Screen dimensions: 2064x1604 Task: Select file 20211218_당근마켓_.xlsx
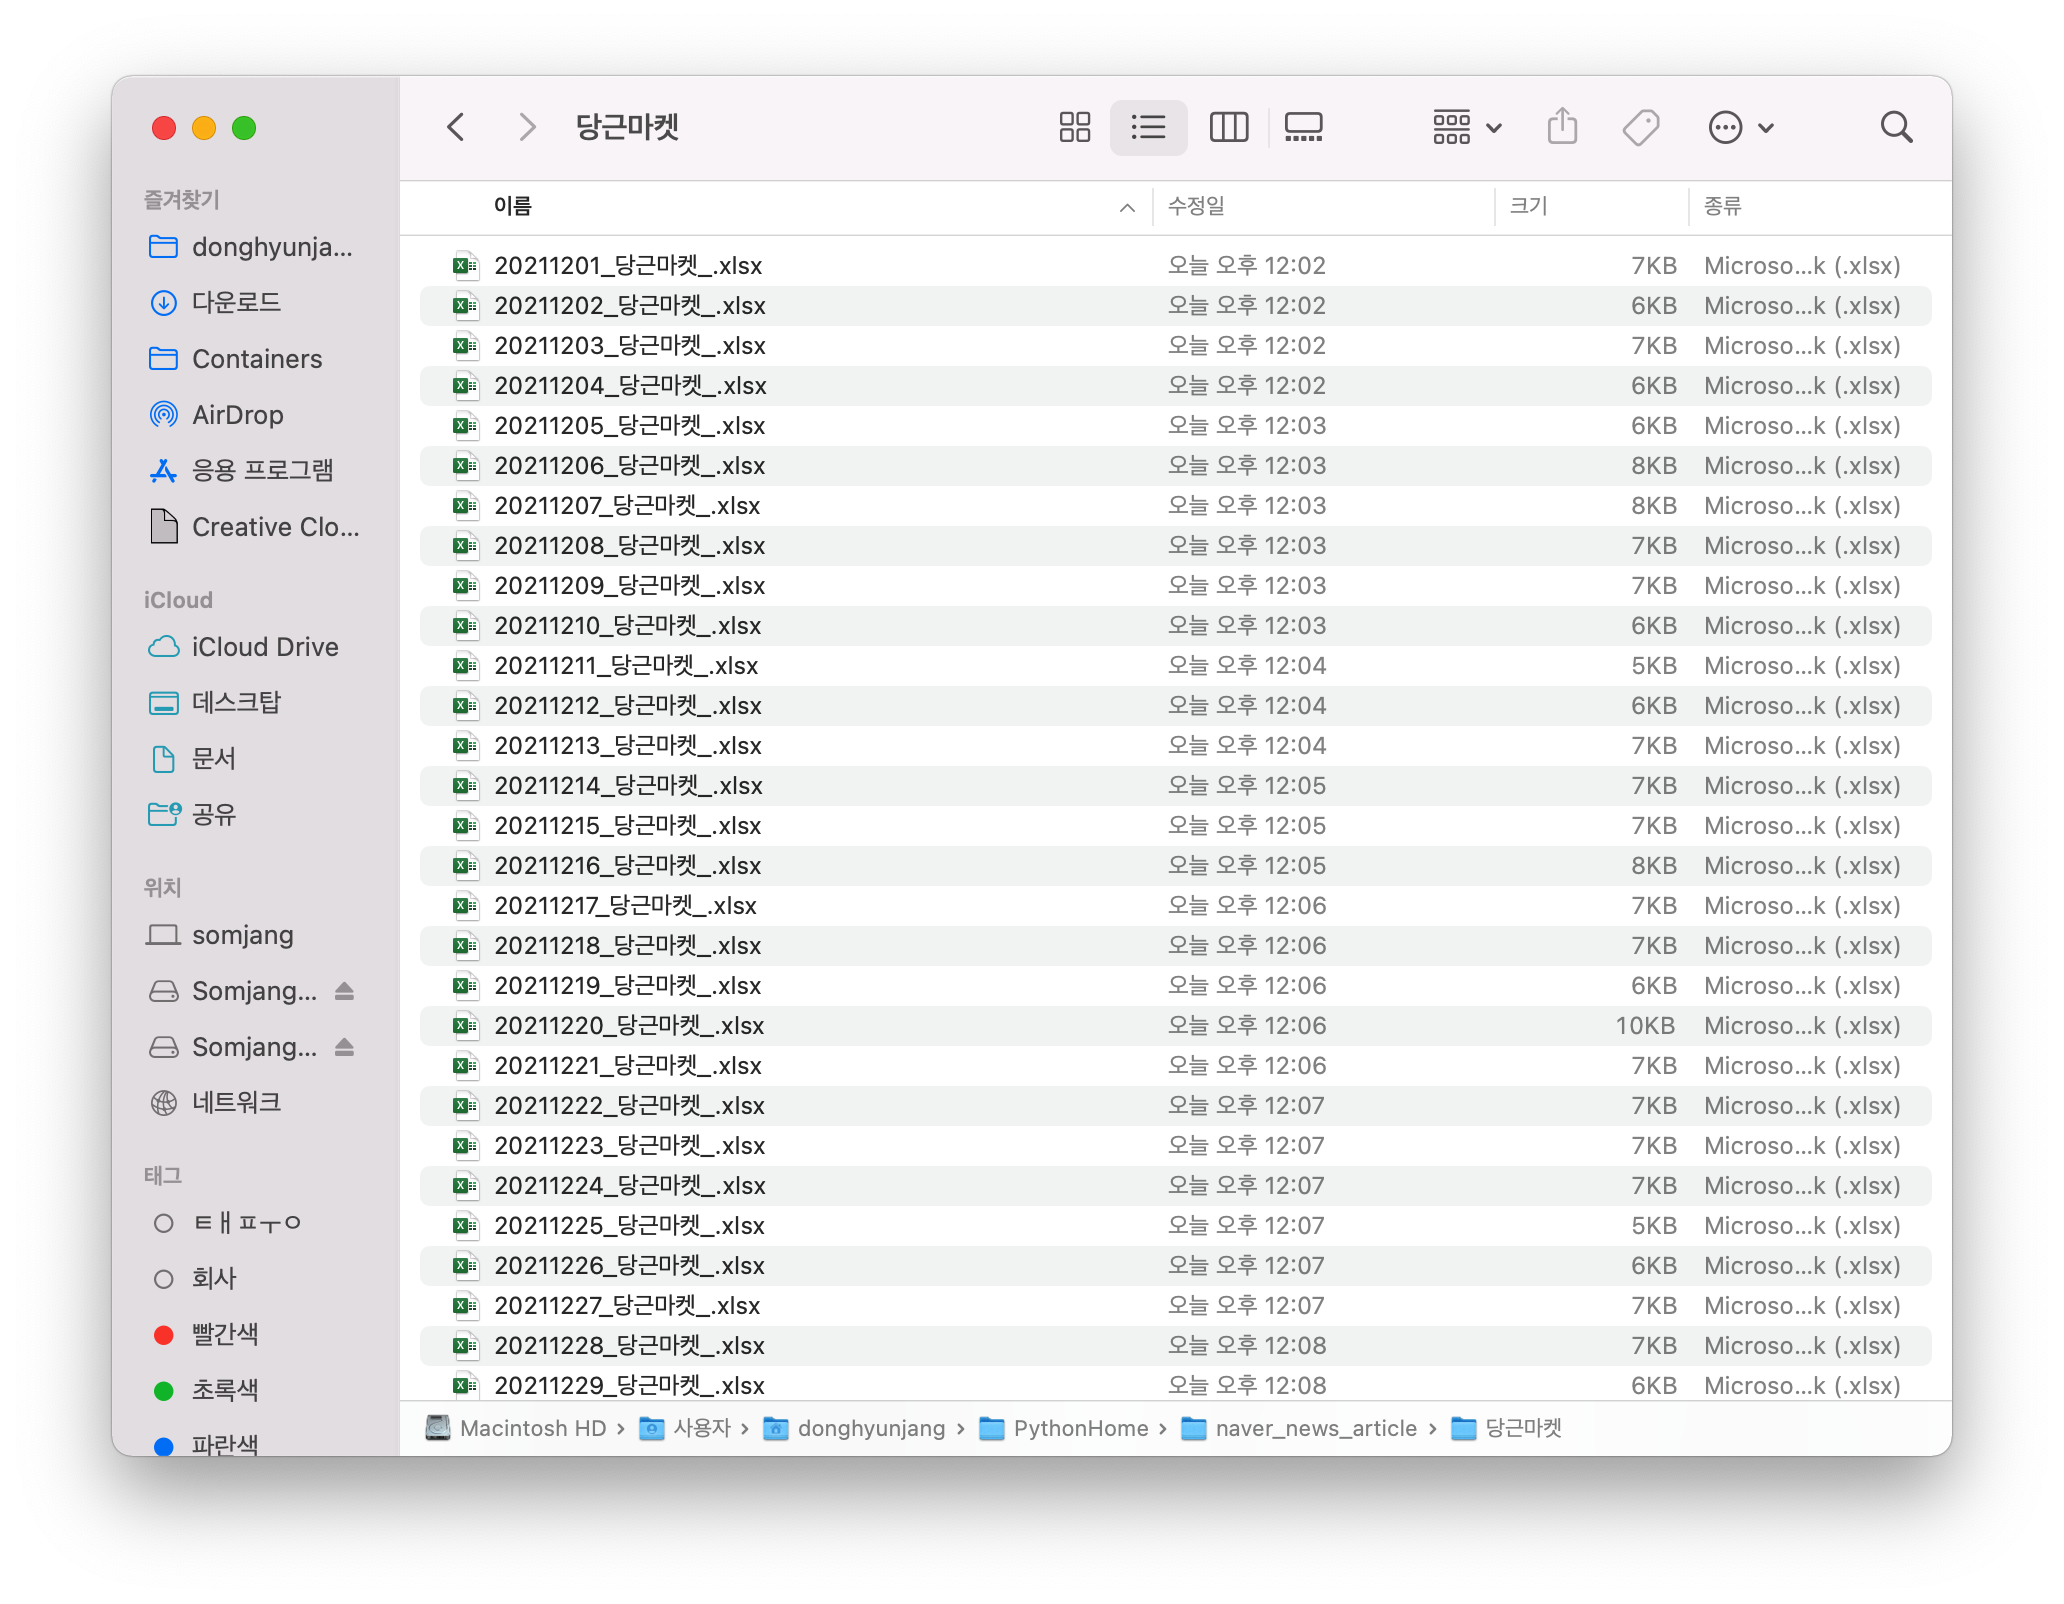click(1176, 945)
